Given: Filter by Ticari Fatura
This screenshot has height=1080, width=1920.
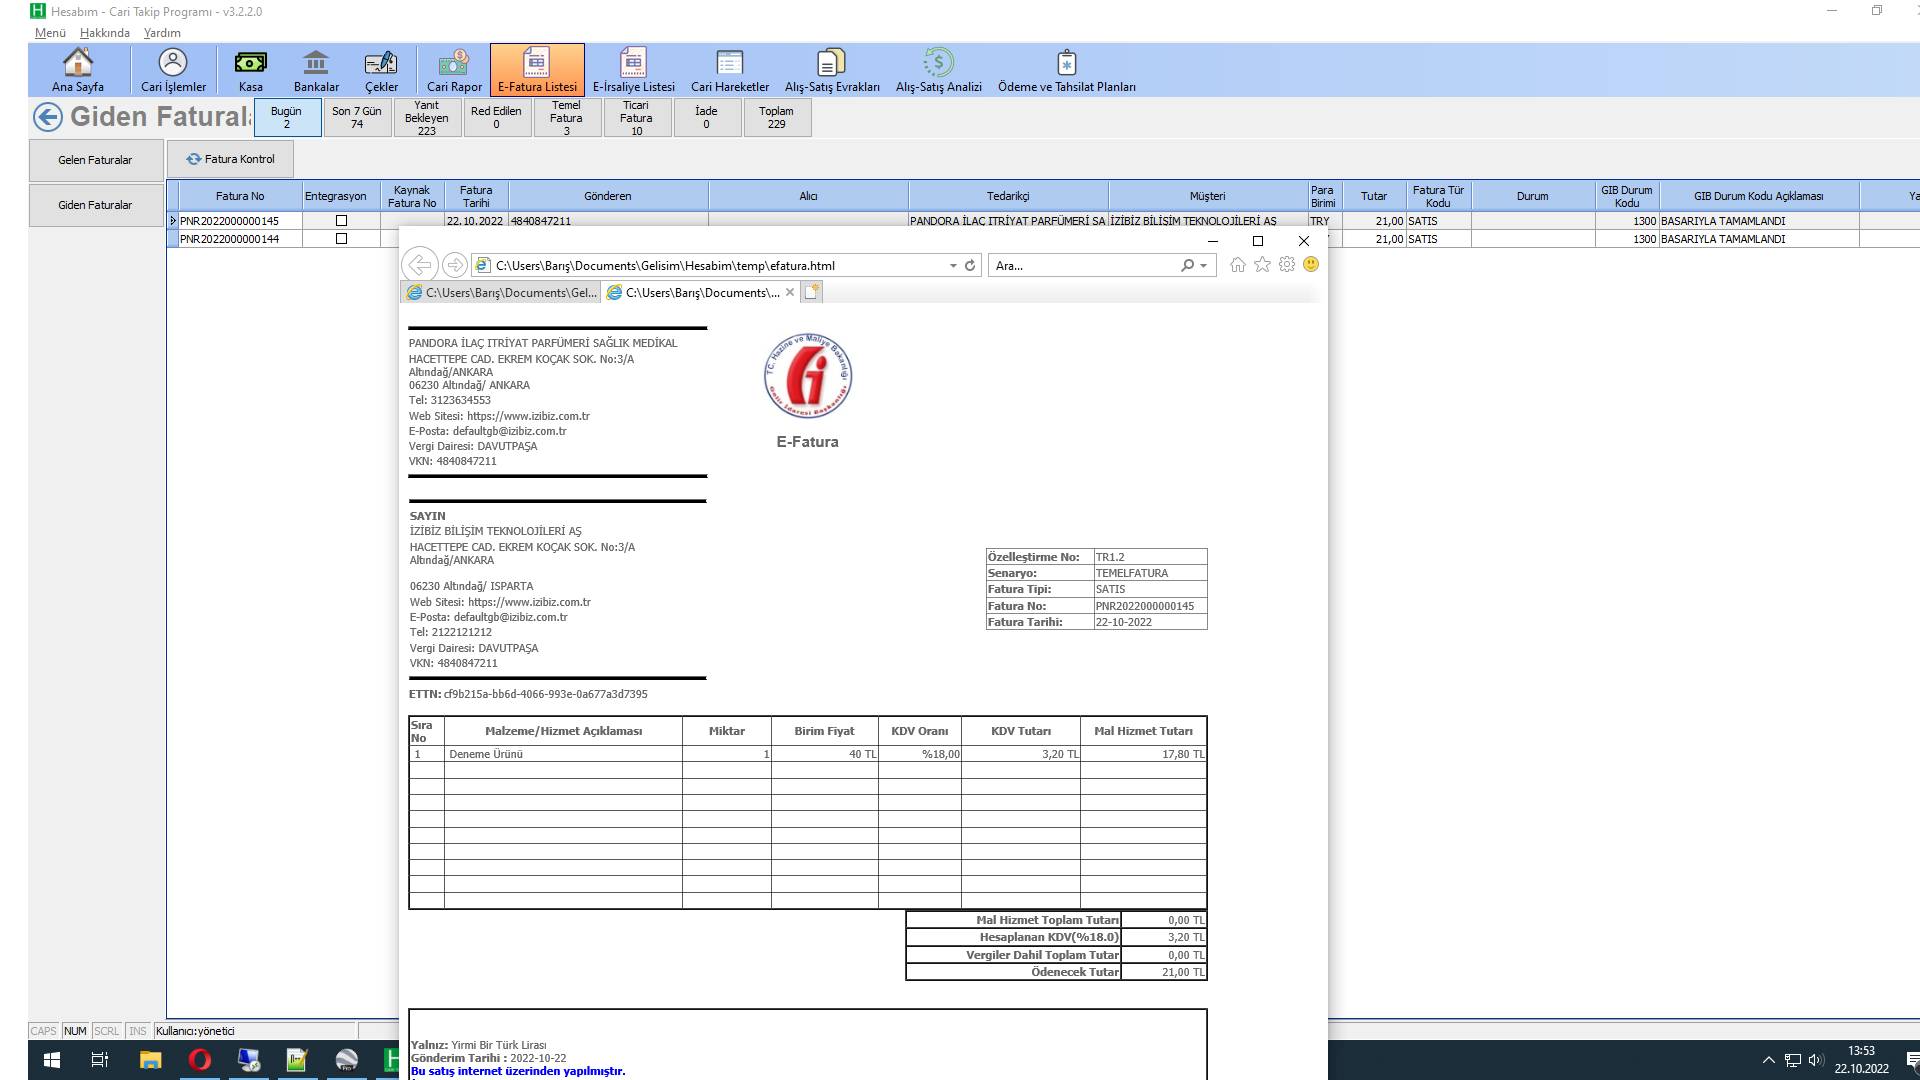Looking at the screenshot, I should pos(636,118).
